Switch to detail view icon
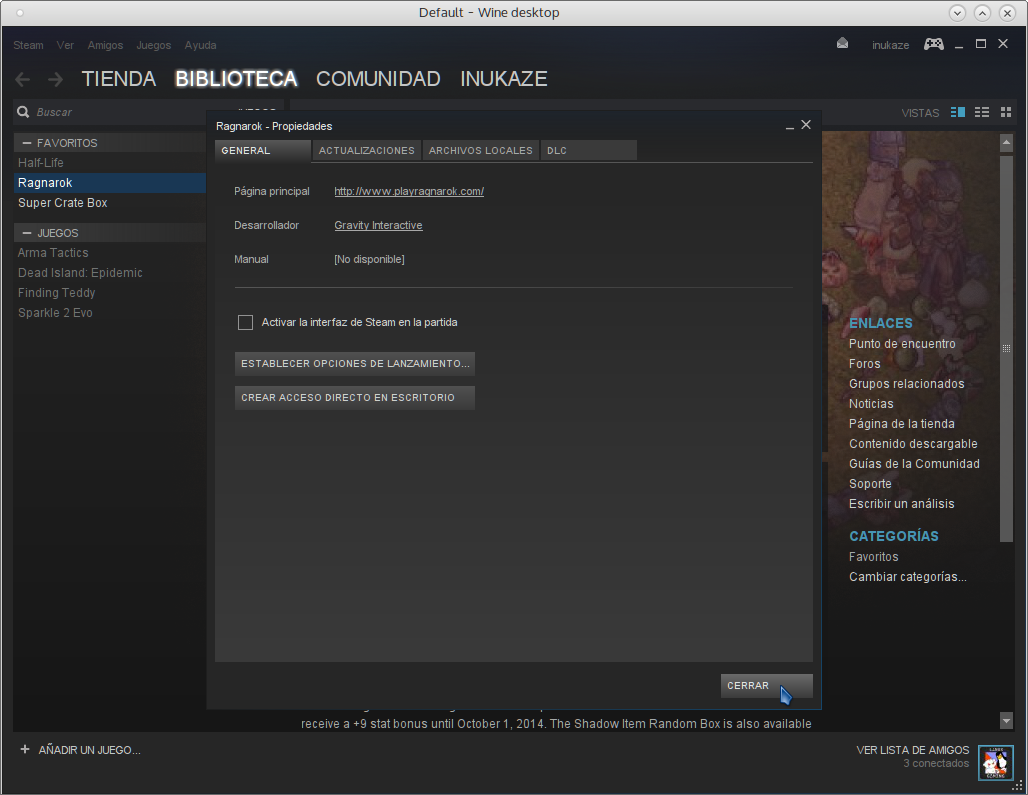1028x795 pixels. [x=958, y=112]
